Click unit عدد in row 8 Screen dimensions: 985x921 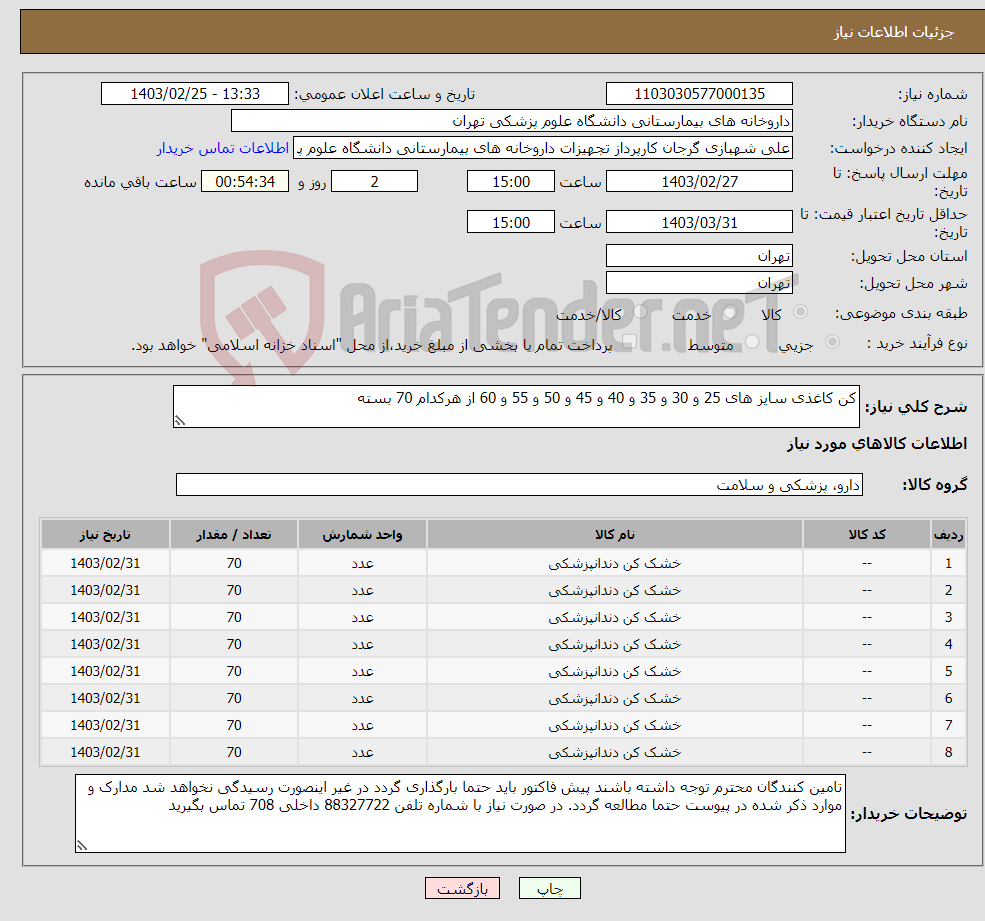[x=362, y=753]
